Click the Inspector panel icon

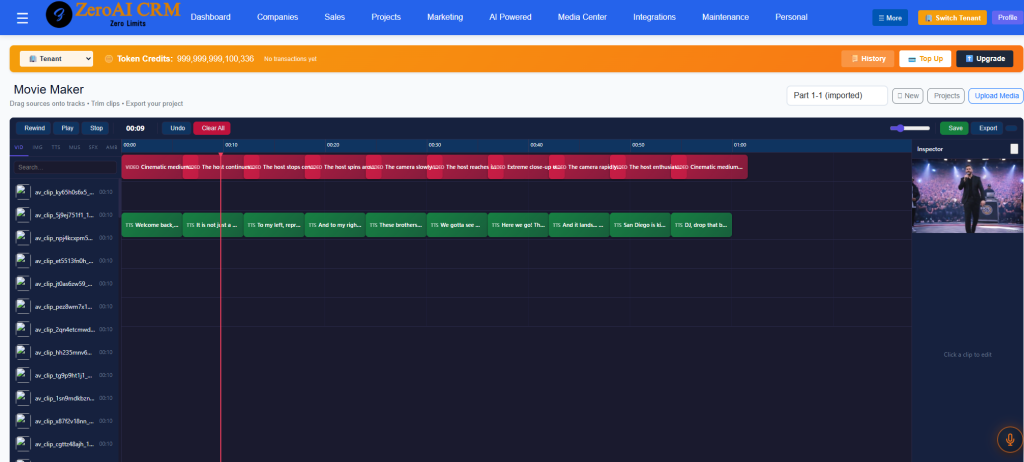pyautogui.click(x=1014, y=149)
